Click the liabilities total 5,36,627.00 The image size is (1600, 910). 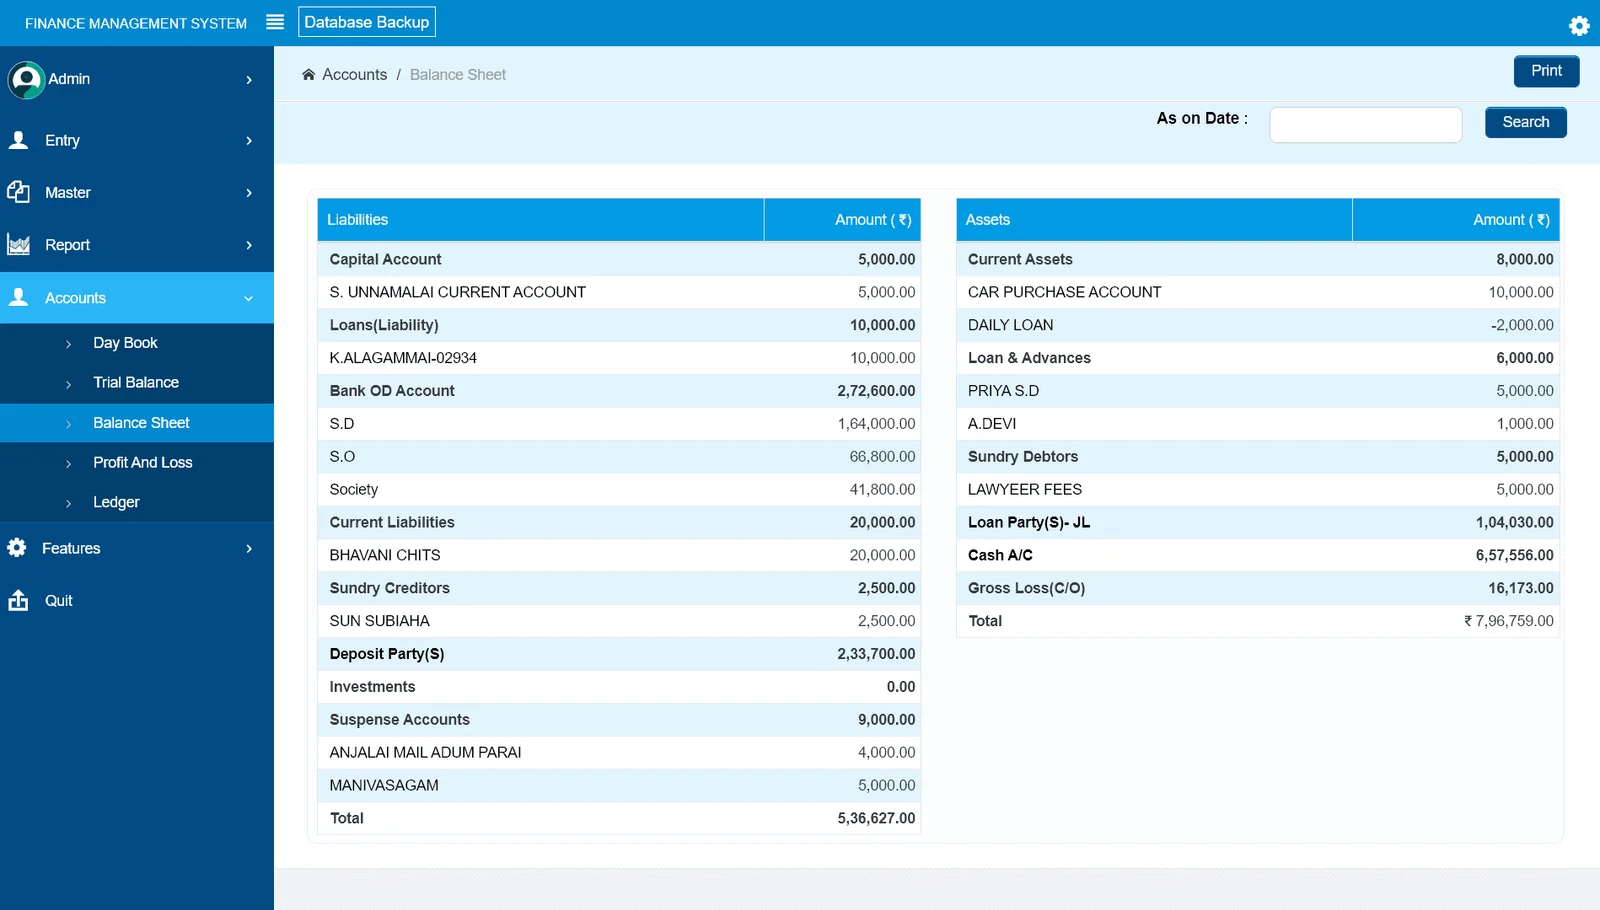pyautogui.click(x=876, y=818)
